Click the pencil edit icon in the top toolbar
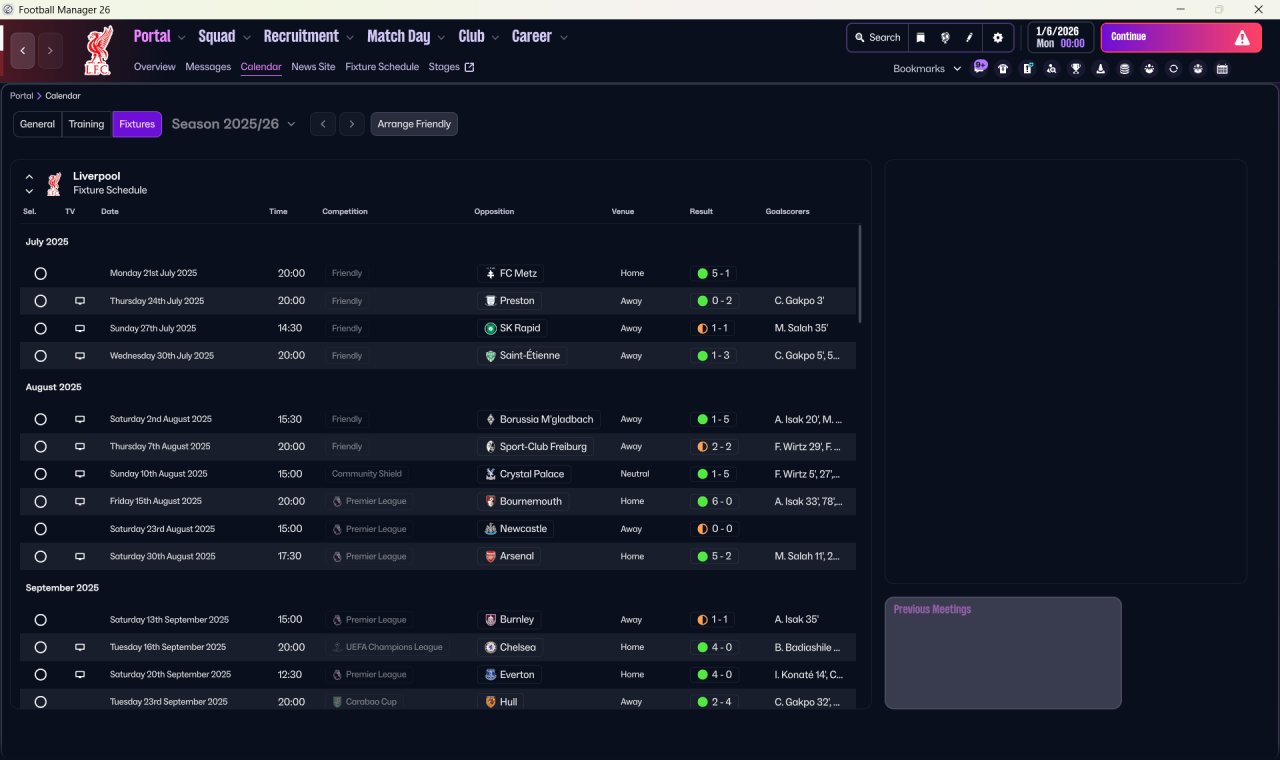This screenshot has height=760, width=1280. point(969,38)
